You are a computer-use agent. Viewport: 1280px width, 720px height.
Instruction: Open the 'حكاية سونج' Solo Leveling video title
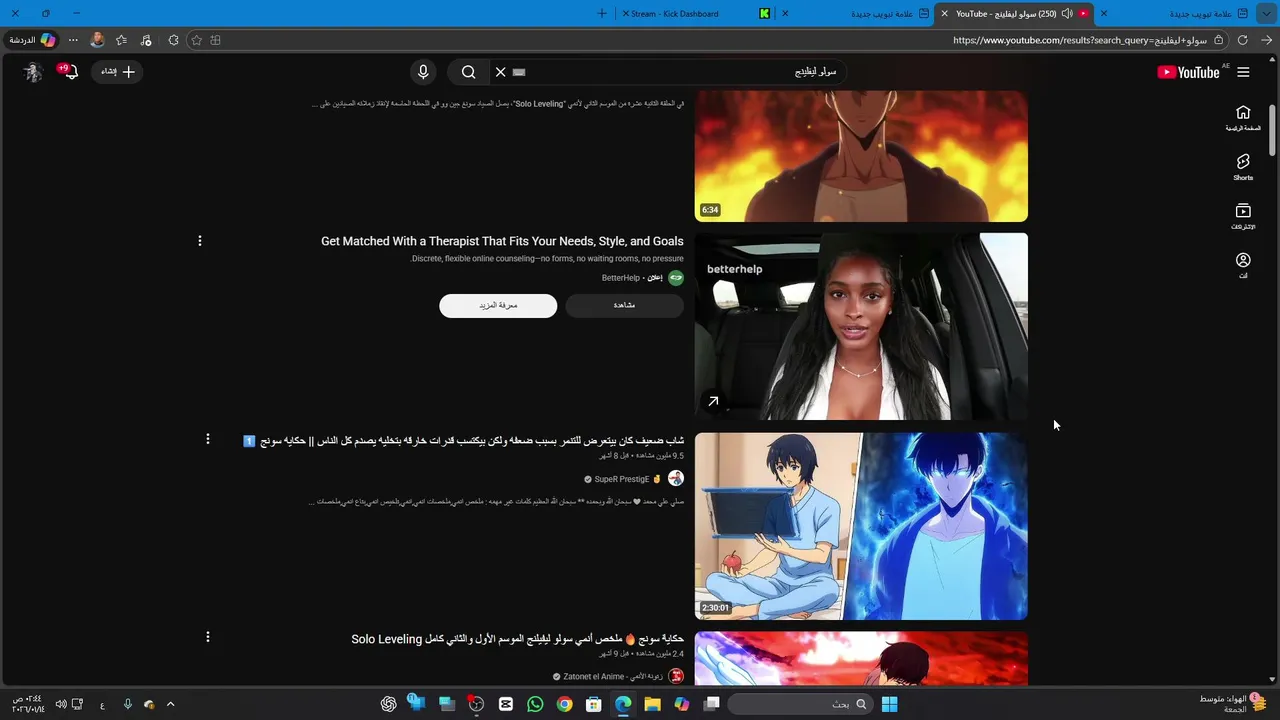point(517,639)
